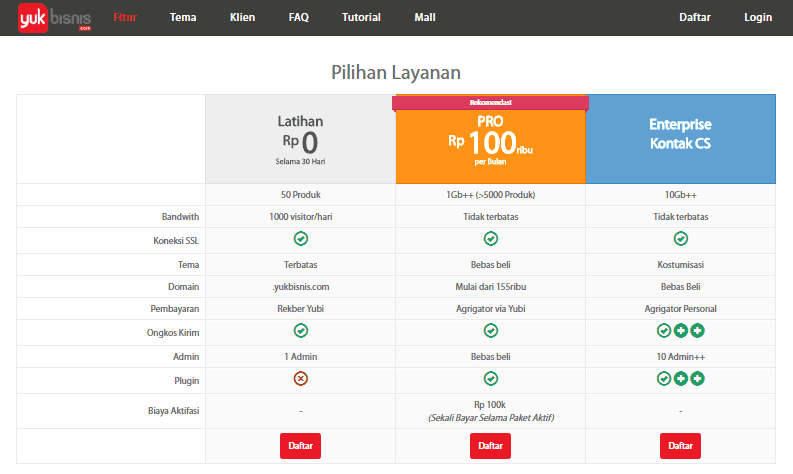Screen dimensions: 793x474
Task: Go to the Tema page
Action: tap(183, 18)
